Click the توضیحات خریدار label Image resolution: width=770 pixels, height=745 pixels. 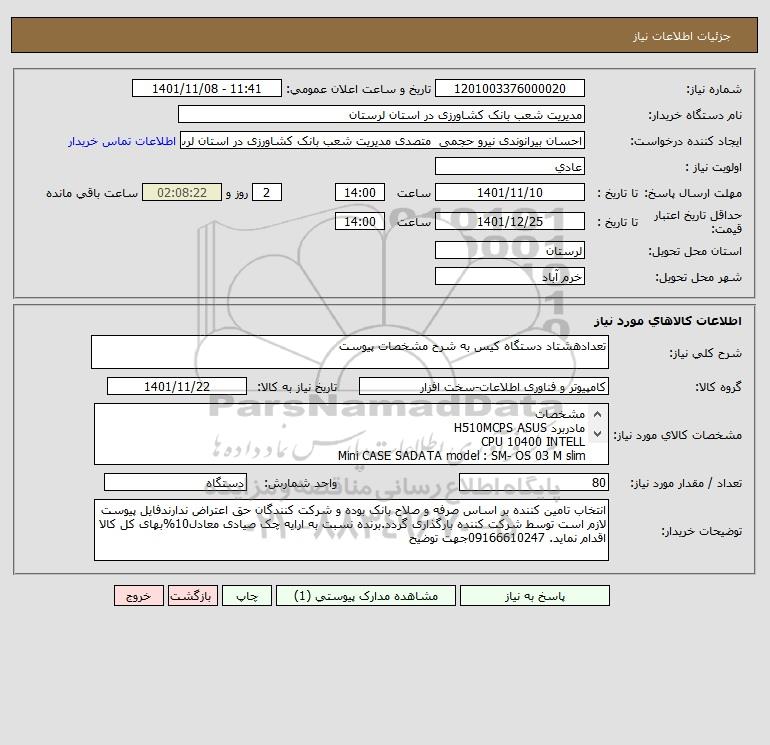[x=701, y=531]
